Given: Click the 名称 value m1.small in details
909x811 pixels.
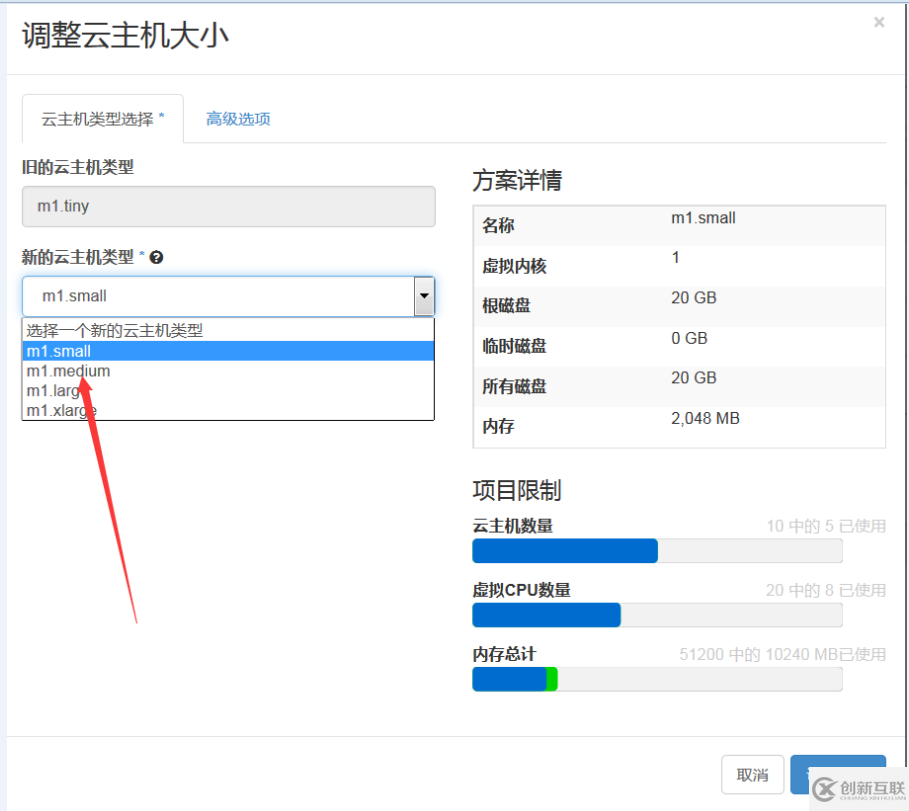Looking at the screenshot, I should (703, 218).
